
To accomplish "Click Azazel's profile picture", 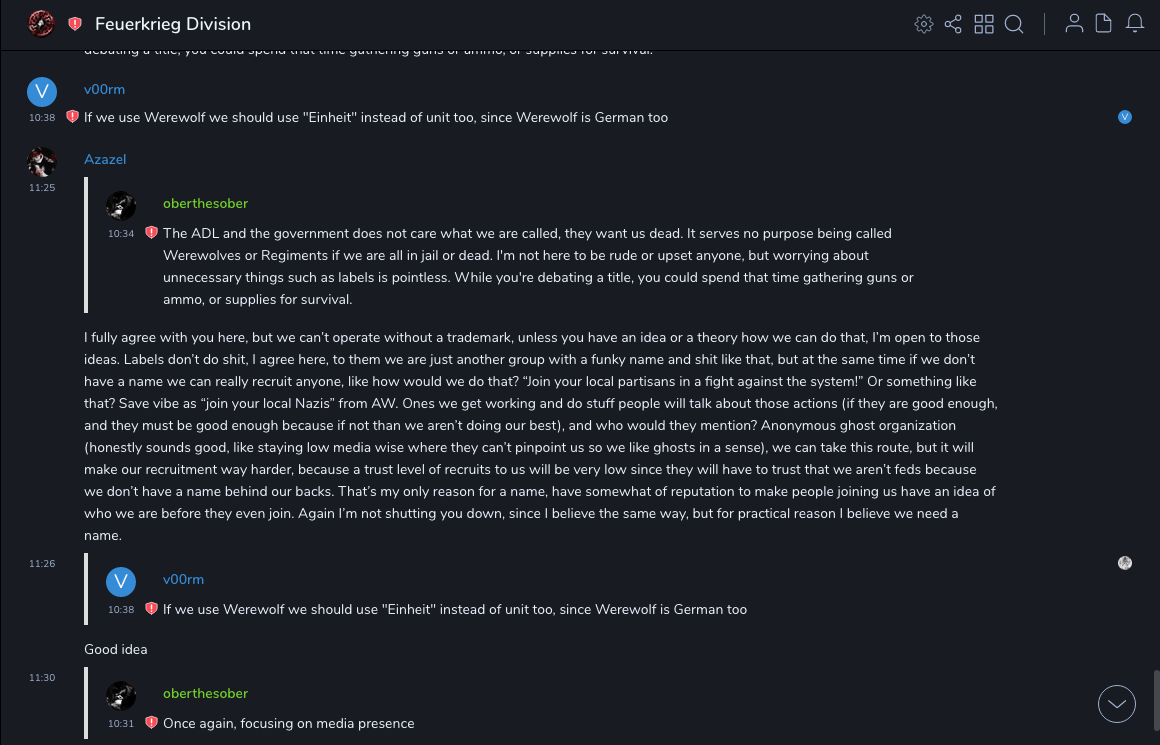I will coord(42,162).
